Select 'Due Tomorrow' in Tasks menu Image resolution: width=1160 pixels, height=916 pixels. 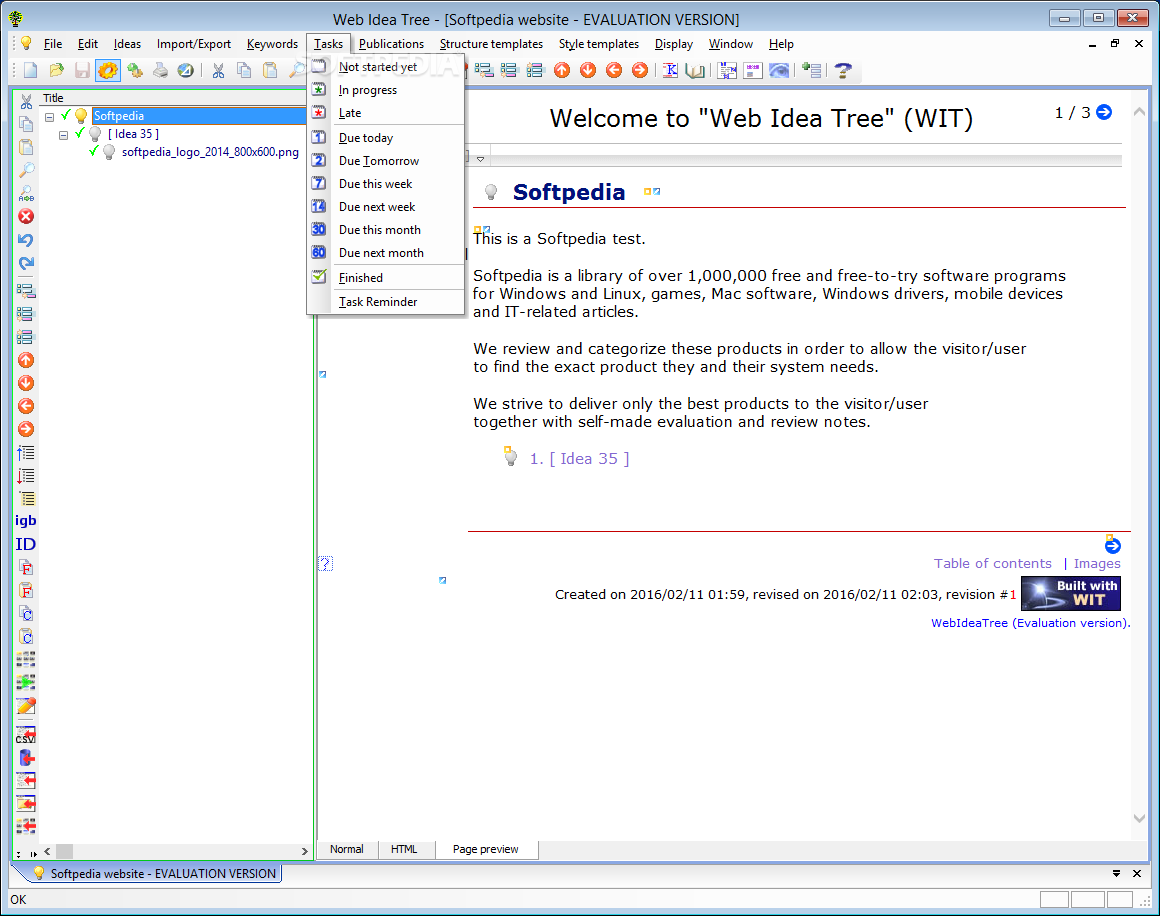point(385,161)
